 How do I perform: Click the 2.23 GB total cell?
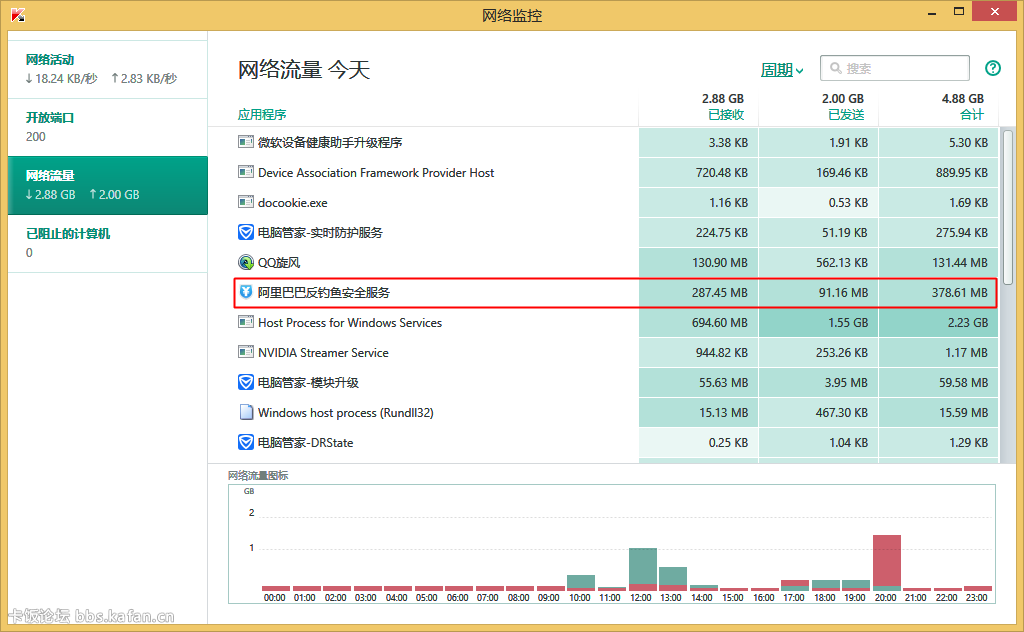pos(938,323)
